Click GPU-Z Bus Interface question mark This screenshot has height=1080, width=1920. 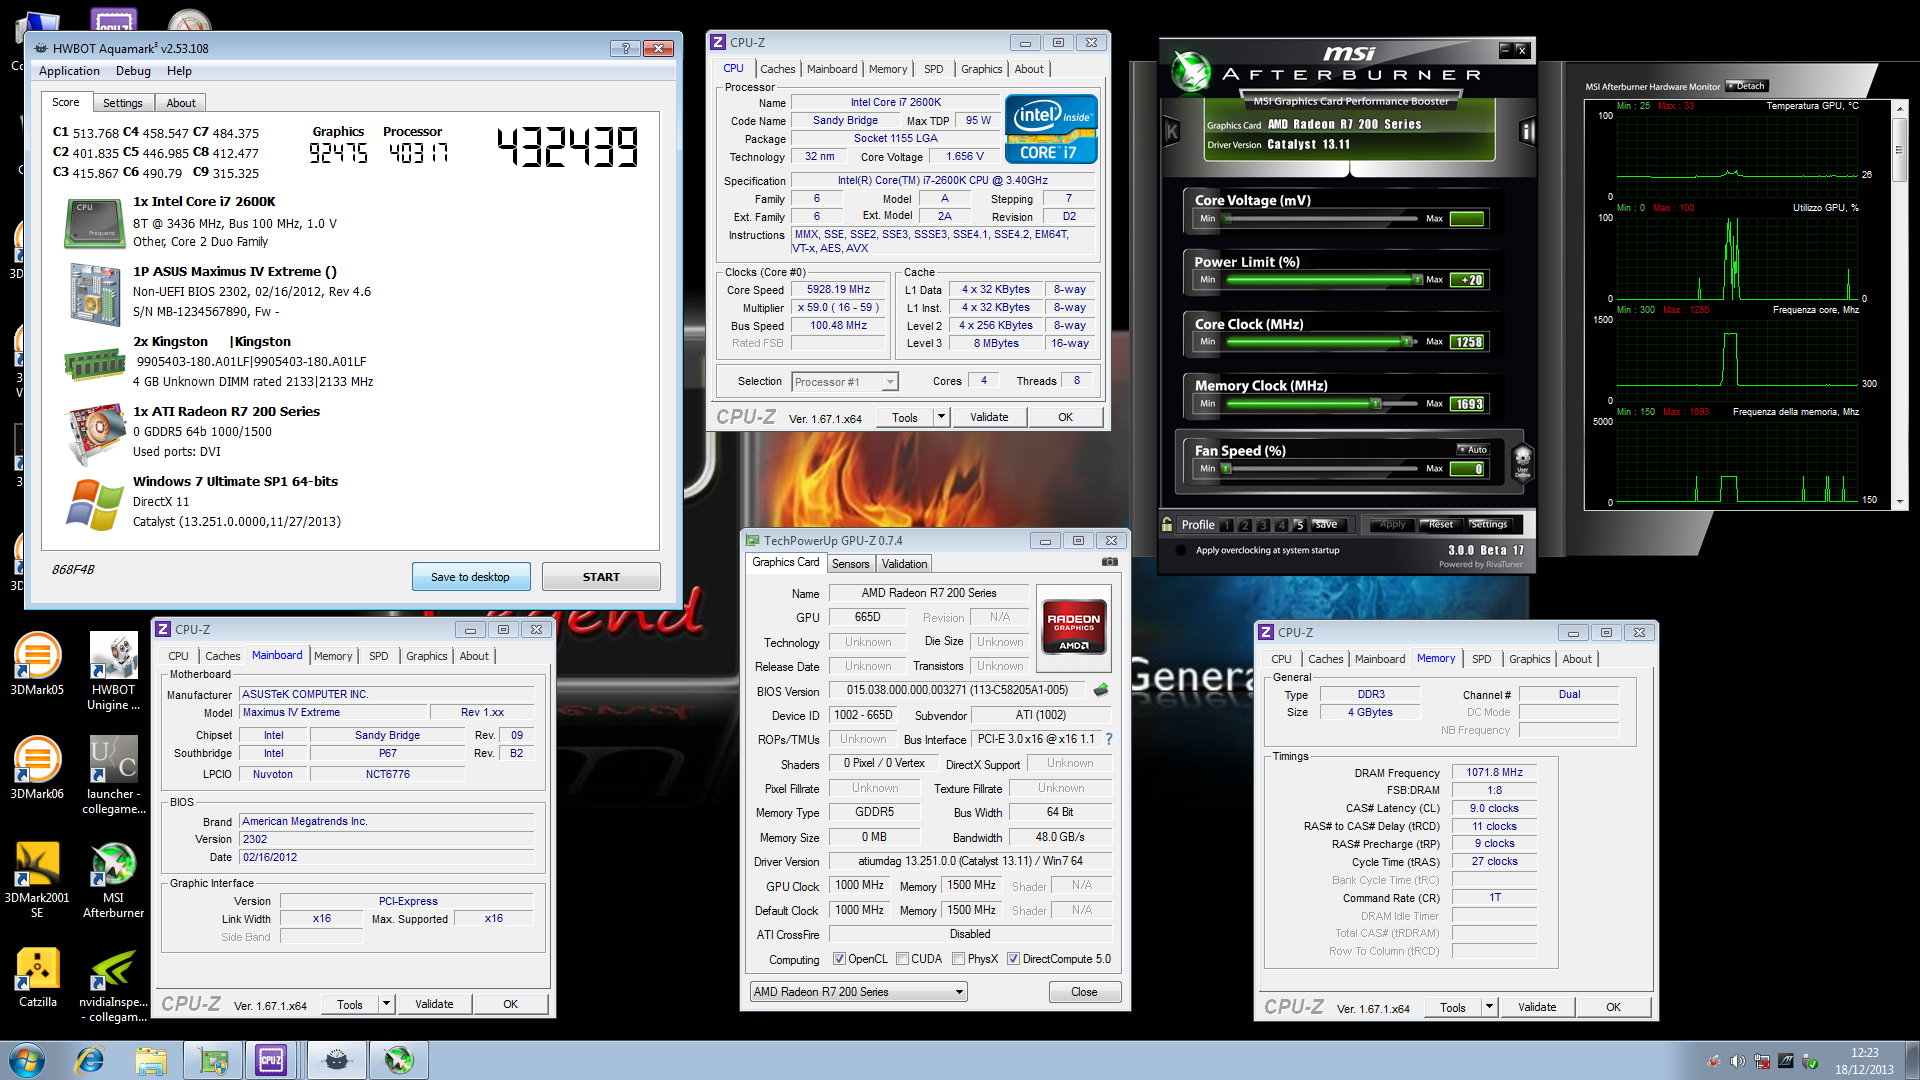[x=1109, y=739]
